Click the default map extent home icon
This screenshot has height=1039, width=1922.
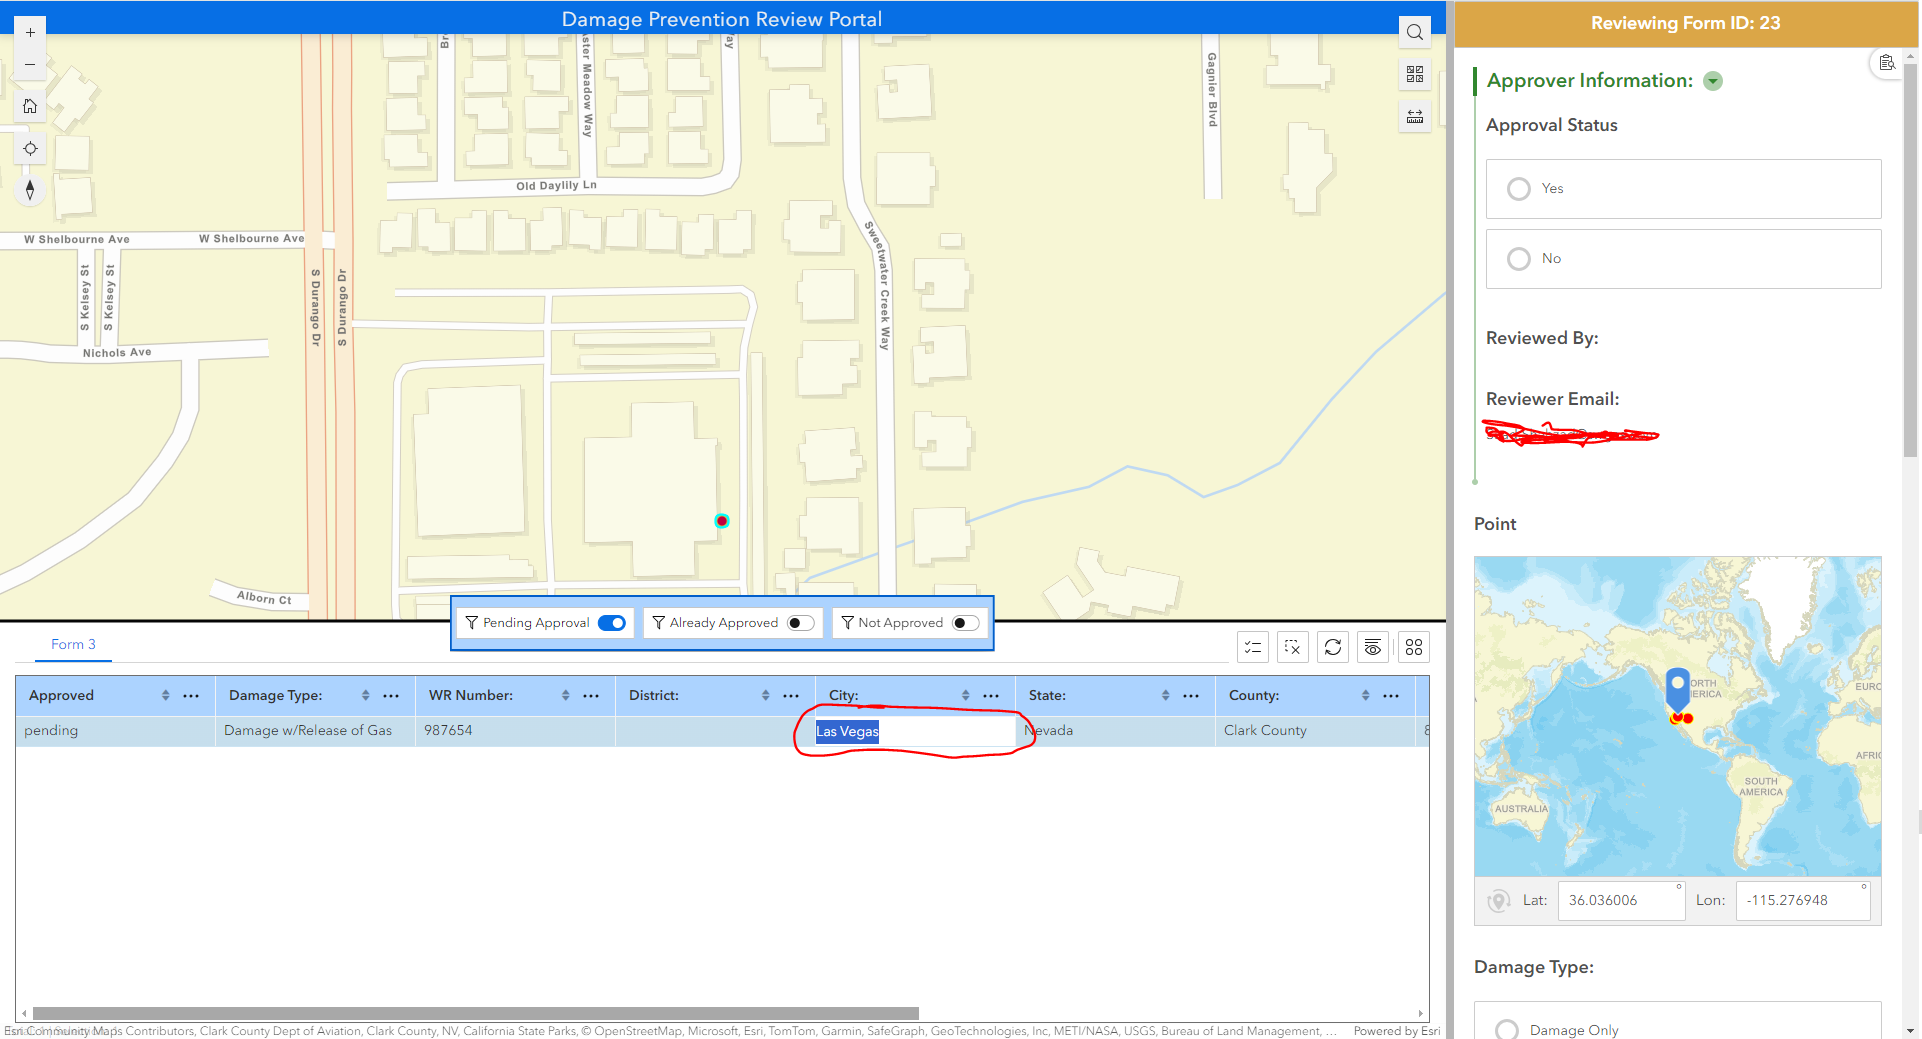(29, 105)
